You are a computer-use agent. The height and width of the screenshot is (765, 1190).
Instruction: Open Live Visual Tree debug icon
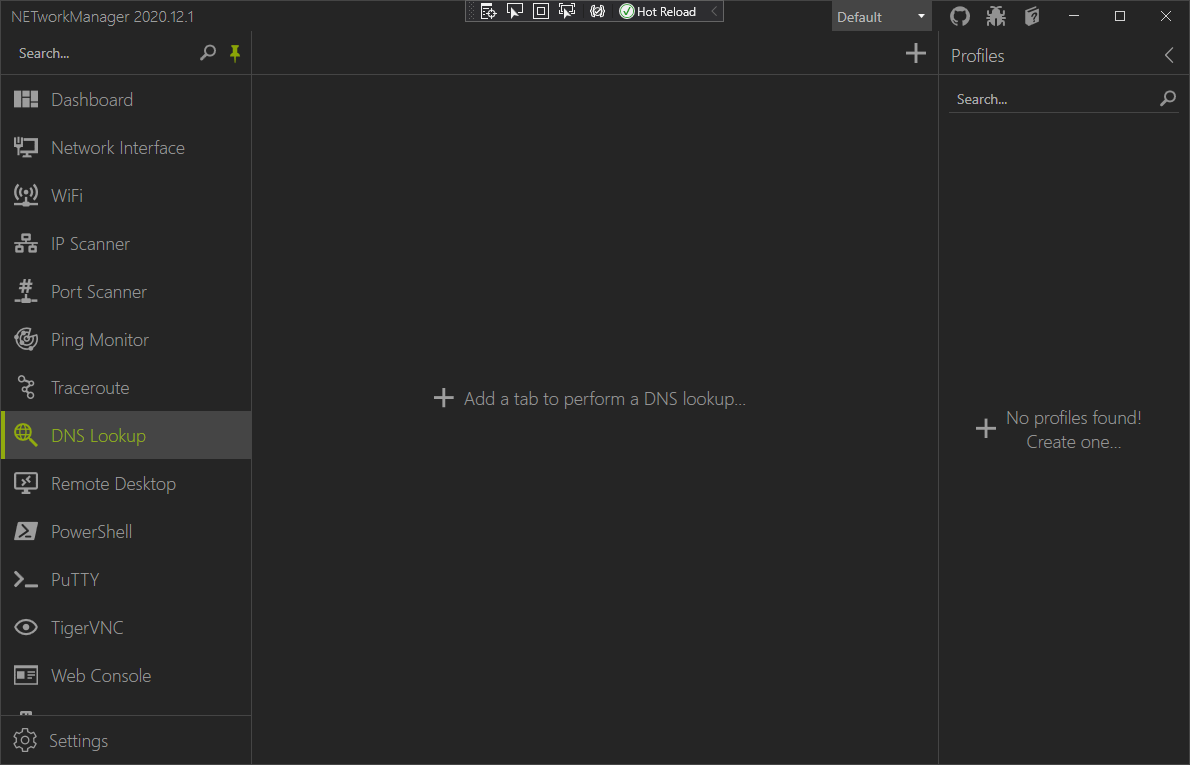tap(489, 11)
